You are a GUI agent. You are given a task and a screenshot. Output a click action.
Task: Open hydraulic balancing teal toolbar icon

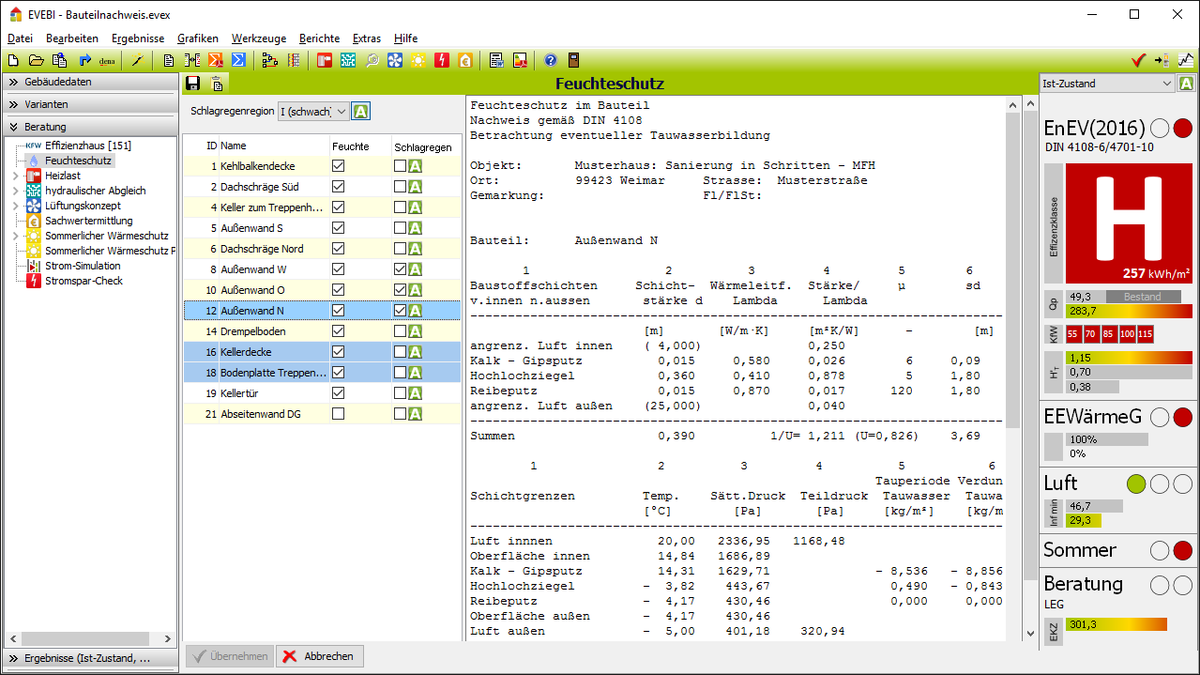pos(348,60)
